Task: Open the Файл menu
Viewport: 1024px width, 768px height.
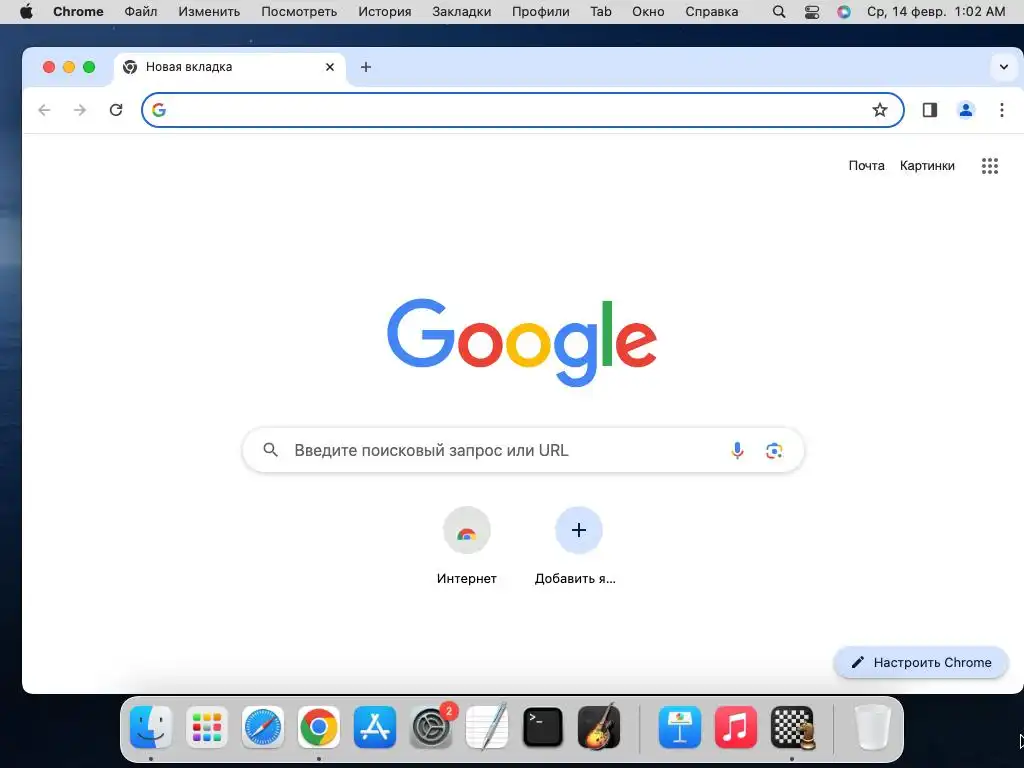Action: [x=140, y=12]
